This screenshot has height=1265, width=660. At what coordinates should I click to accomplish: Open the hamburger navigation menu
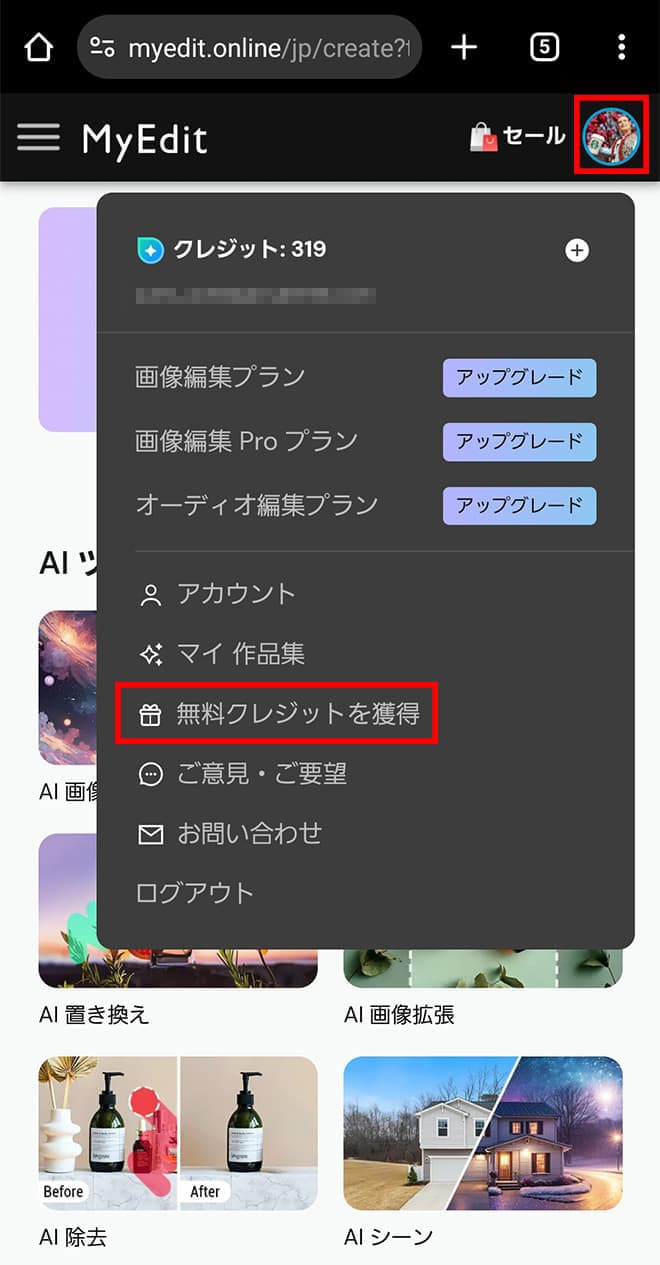[x=38, y=138]
